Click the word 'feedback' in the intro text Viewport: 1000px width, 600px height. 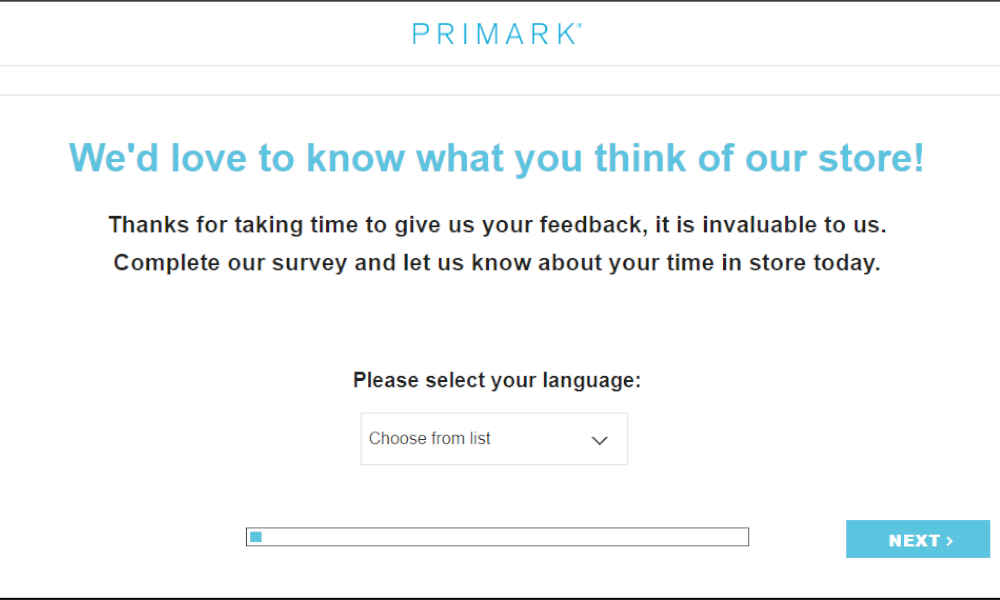pyautogui.click(x=593, y=224)
